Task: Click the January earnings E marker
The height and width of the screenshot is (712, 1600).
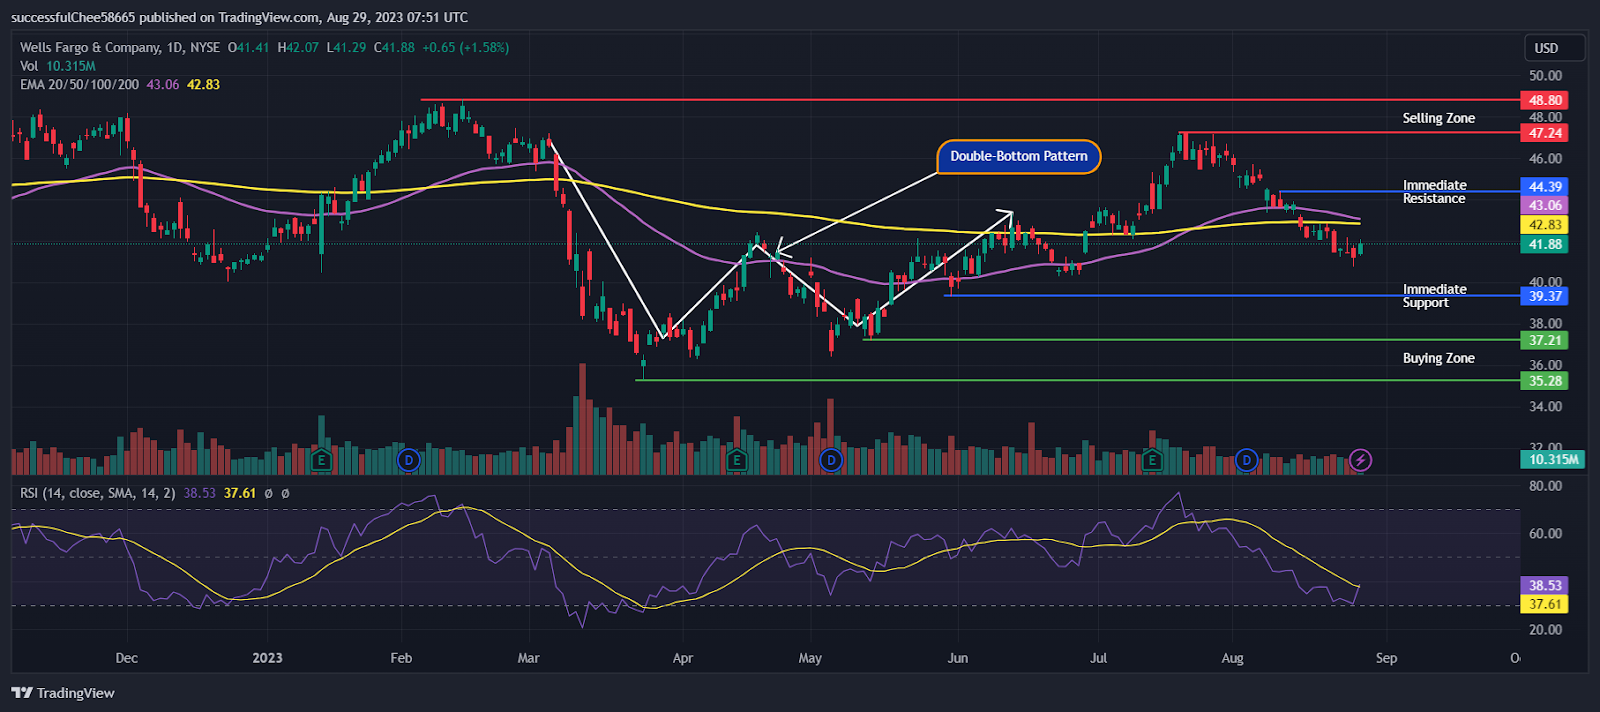Action: tap(321, 460)
